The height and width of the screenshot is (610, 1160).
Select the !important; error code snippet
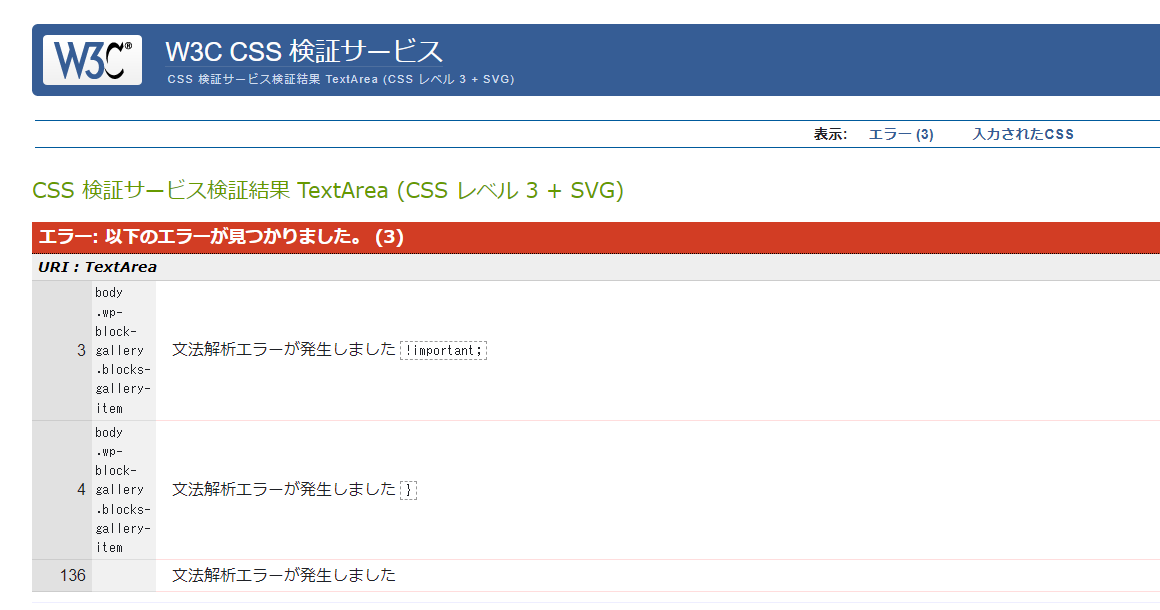tap(443, 350)
